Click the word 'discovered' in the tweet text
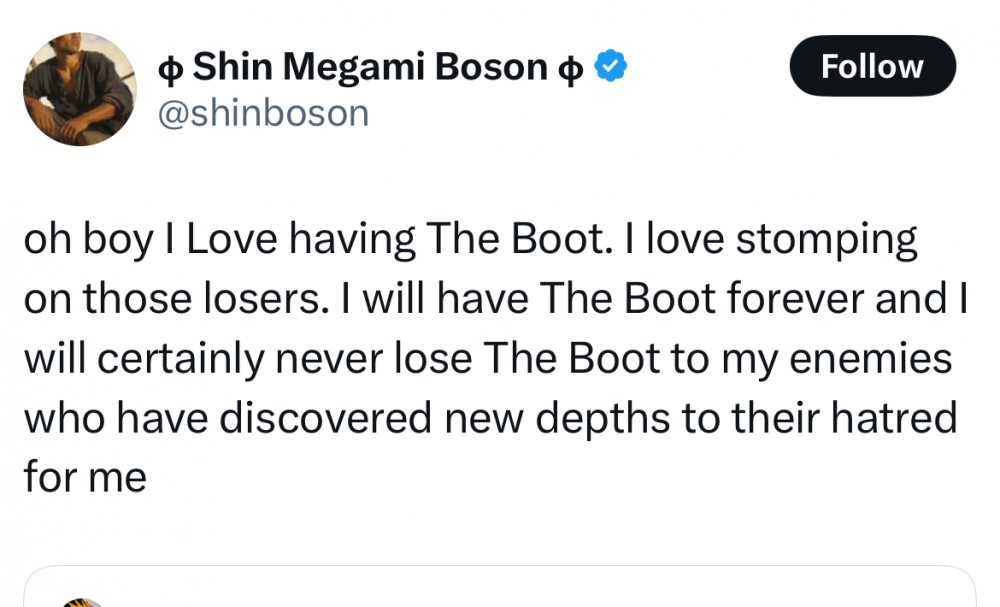The image size is (1000, 607). click(x=324, y=417)
